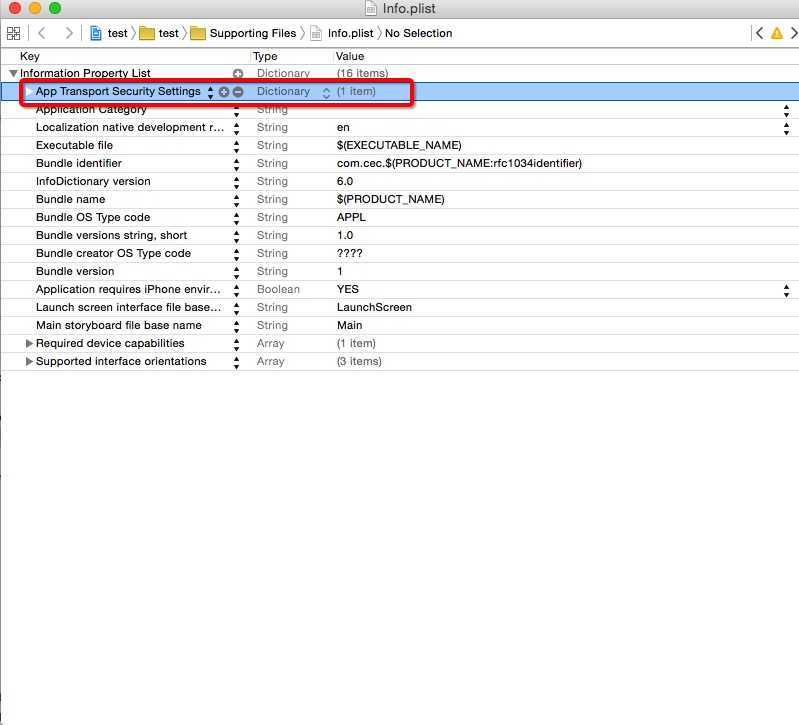This screenshot has width=799, height=725.
Task: Open key stepper for App Transport Security
Action: click(210, 92)
